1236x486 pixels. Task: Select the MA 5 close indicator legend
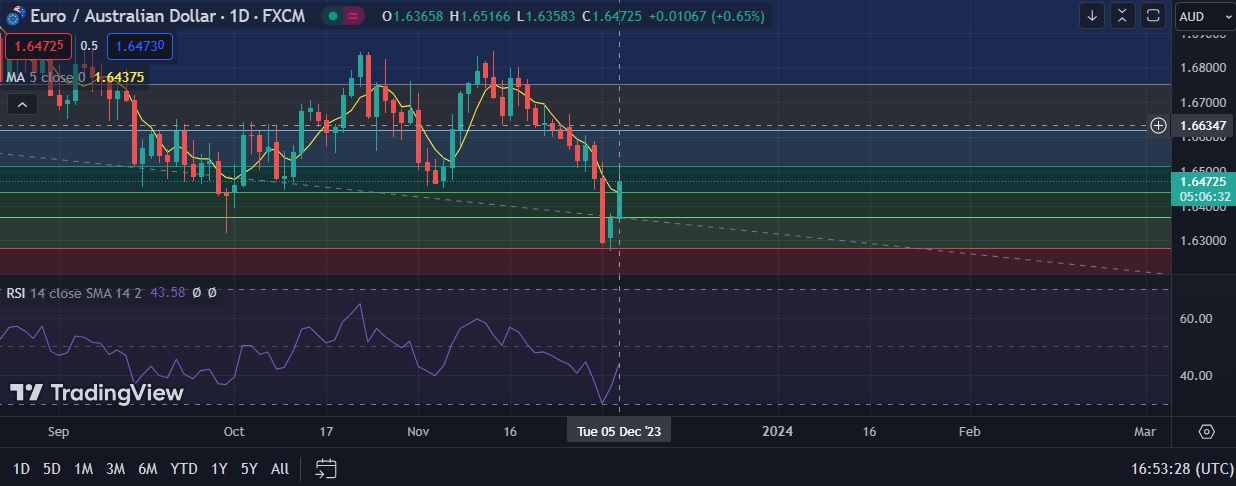(45, 77)
